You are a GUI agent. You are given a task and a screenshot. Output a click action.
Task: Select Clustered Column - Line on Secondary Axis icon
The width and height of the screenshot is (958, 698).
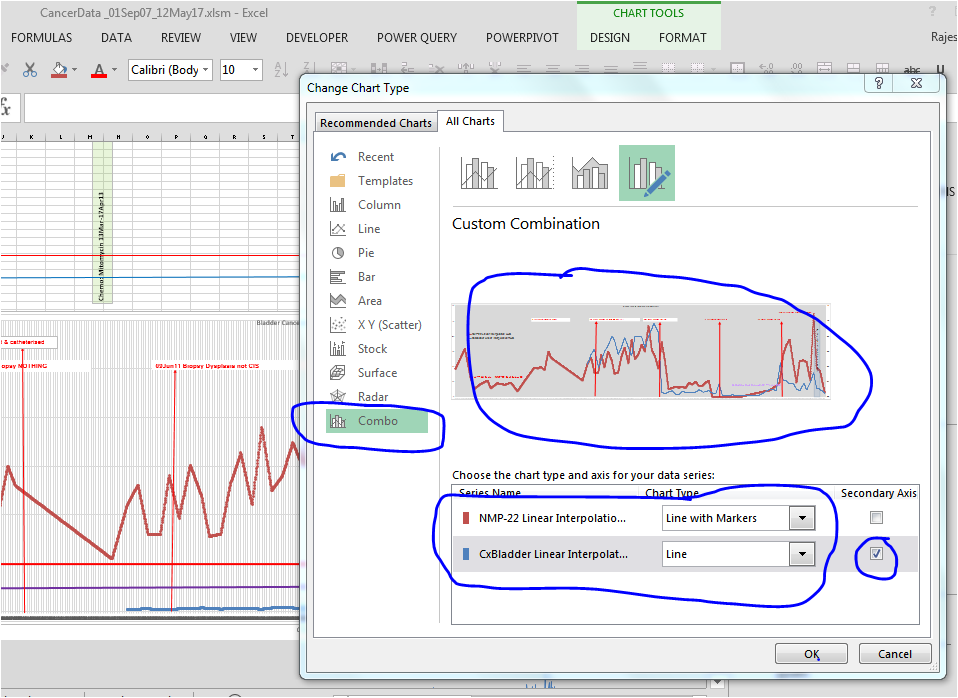[535, 173]
